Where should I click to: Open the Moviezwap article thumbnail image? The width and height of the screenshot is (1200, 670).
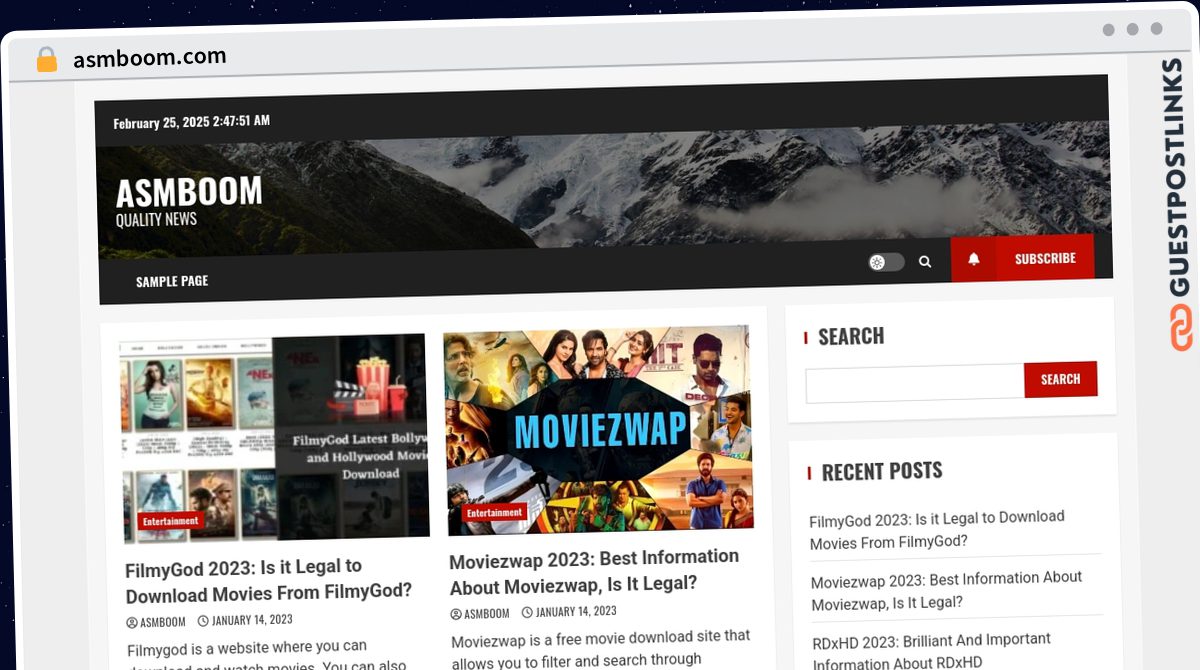[598, 429]
